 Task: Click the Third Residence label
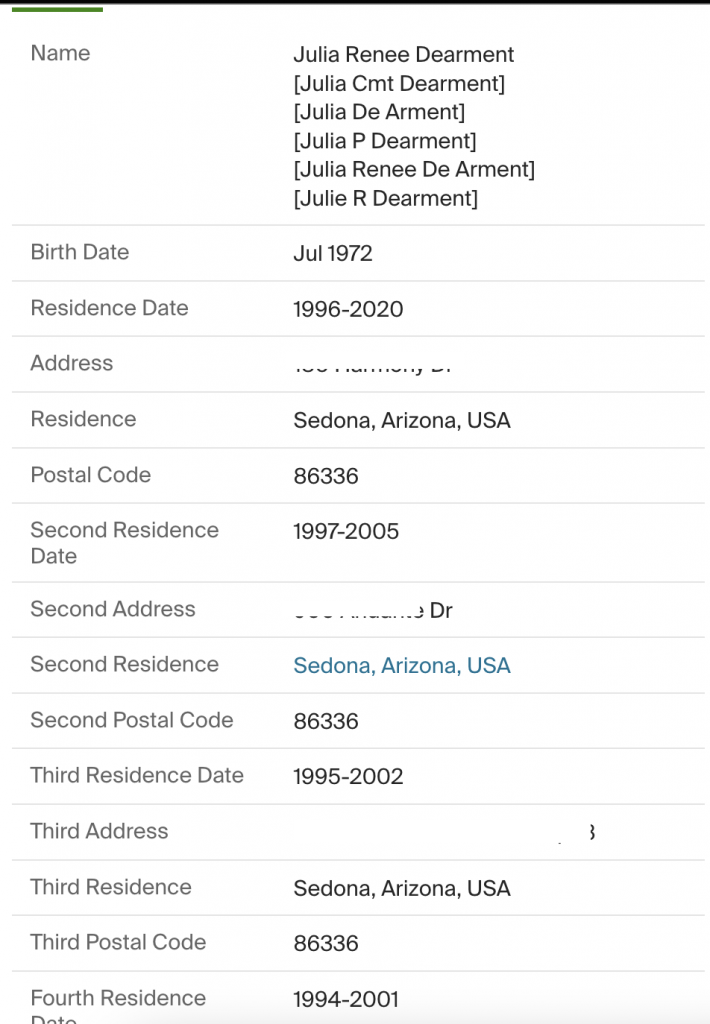[110, 887]
